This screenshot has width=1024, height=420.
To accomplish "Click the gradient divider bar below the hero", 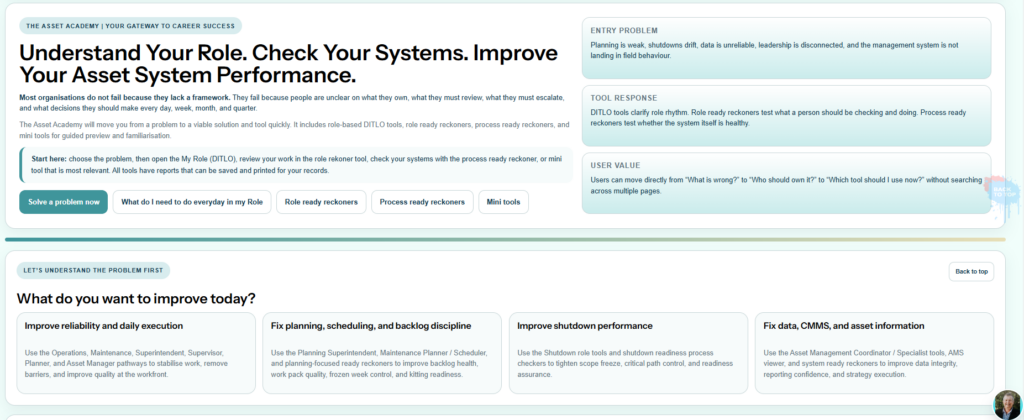I will [x=505, y=240].
